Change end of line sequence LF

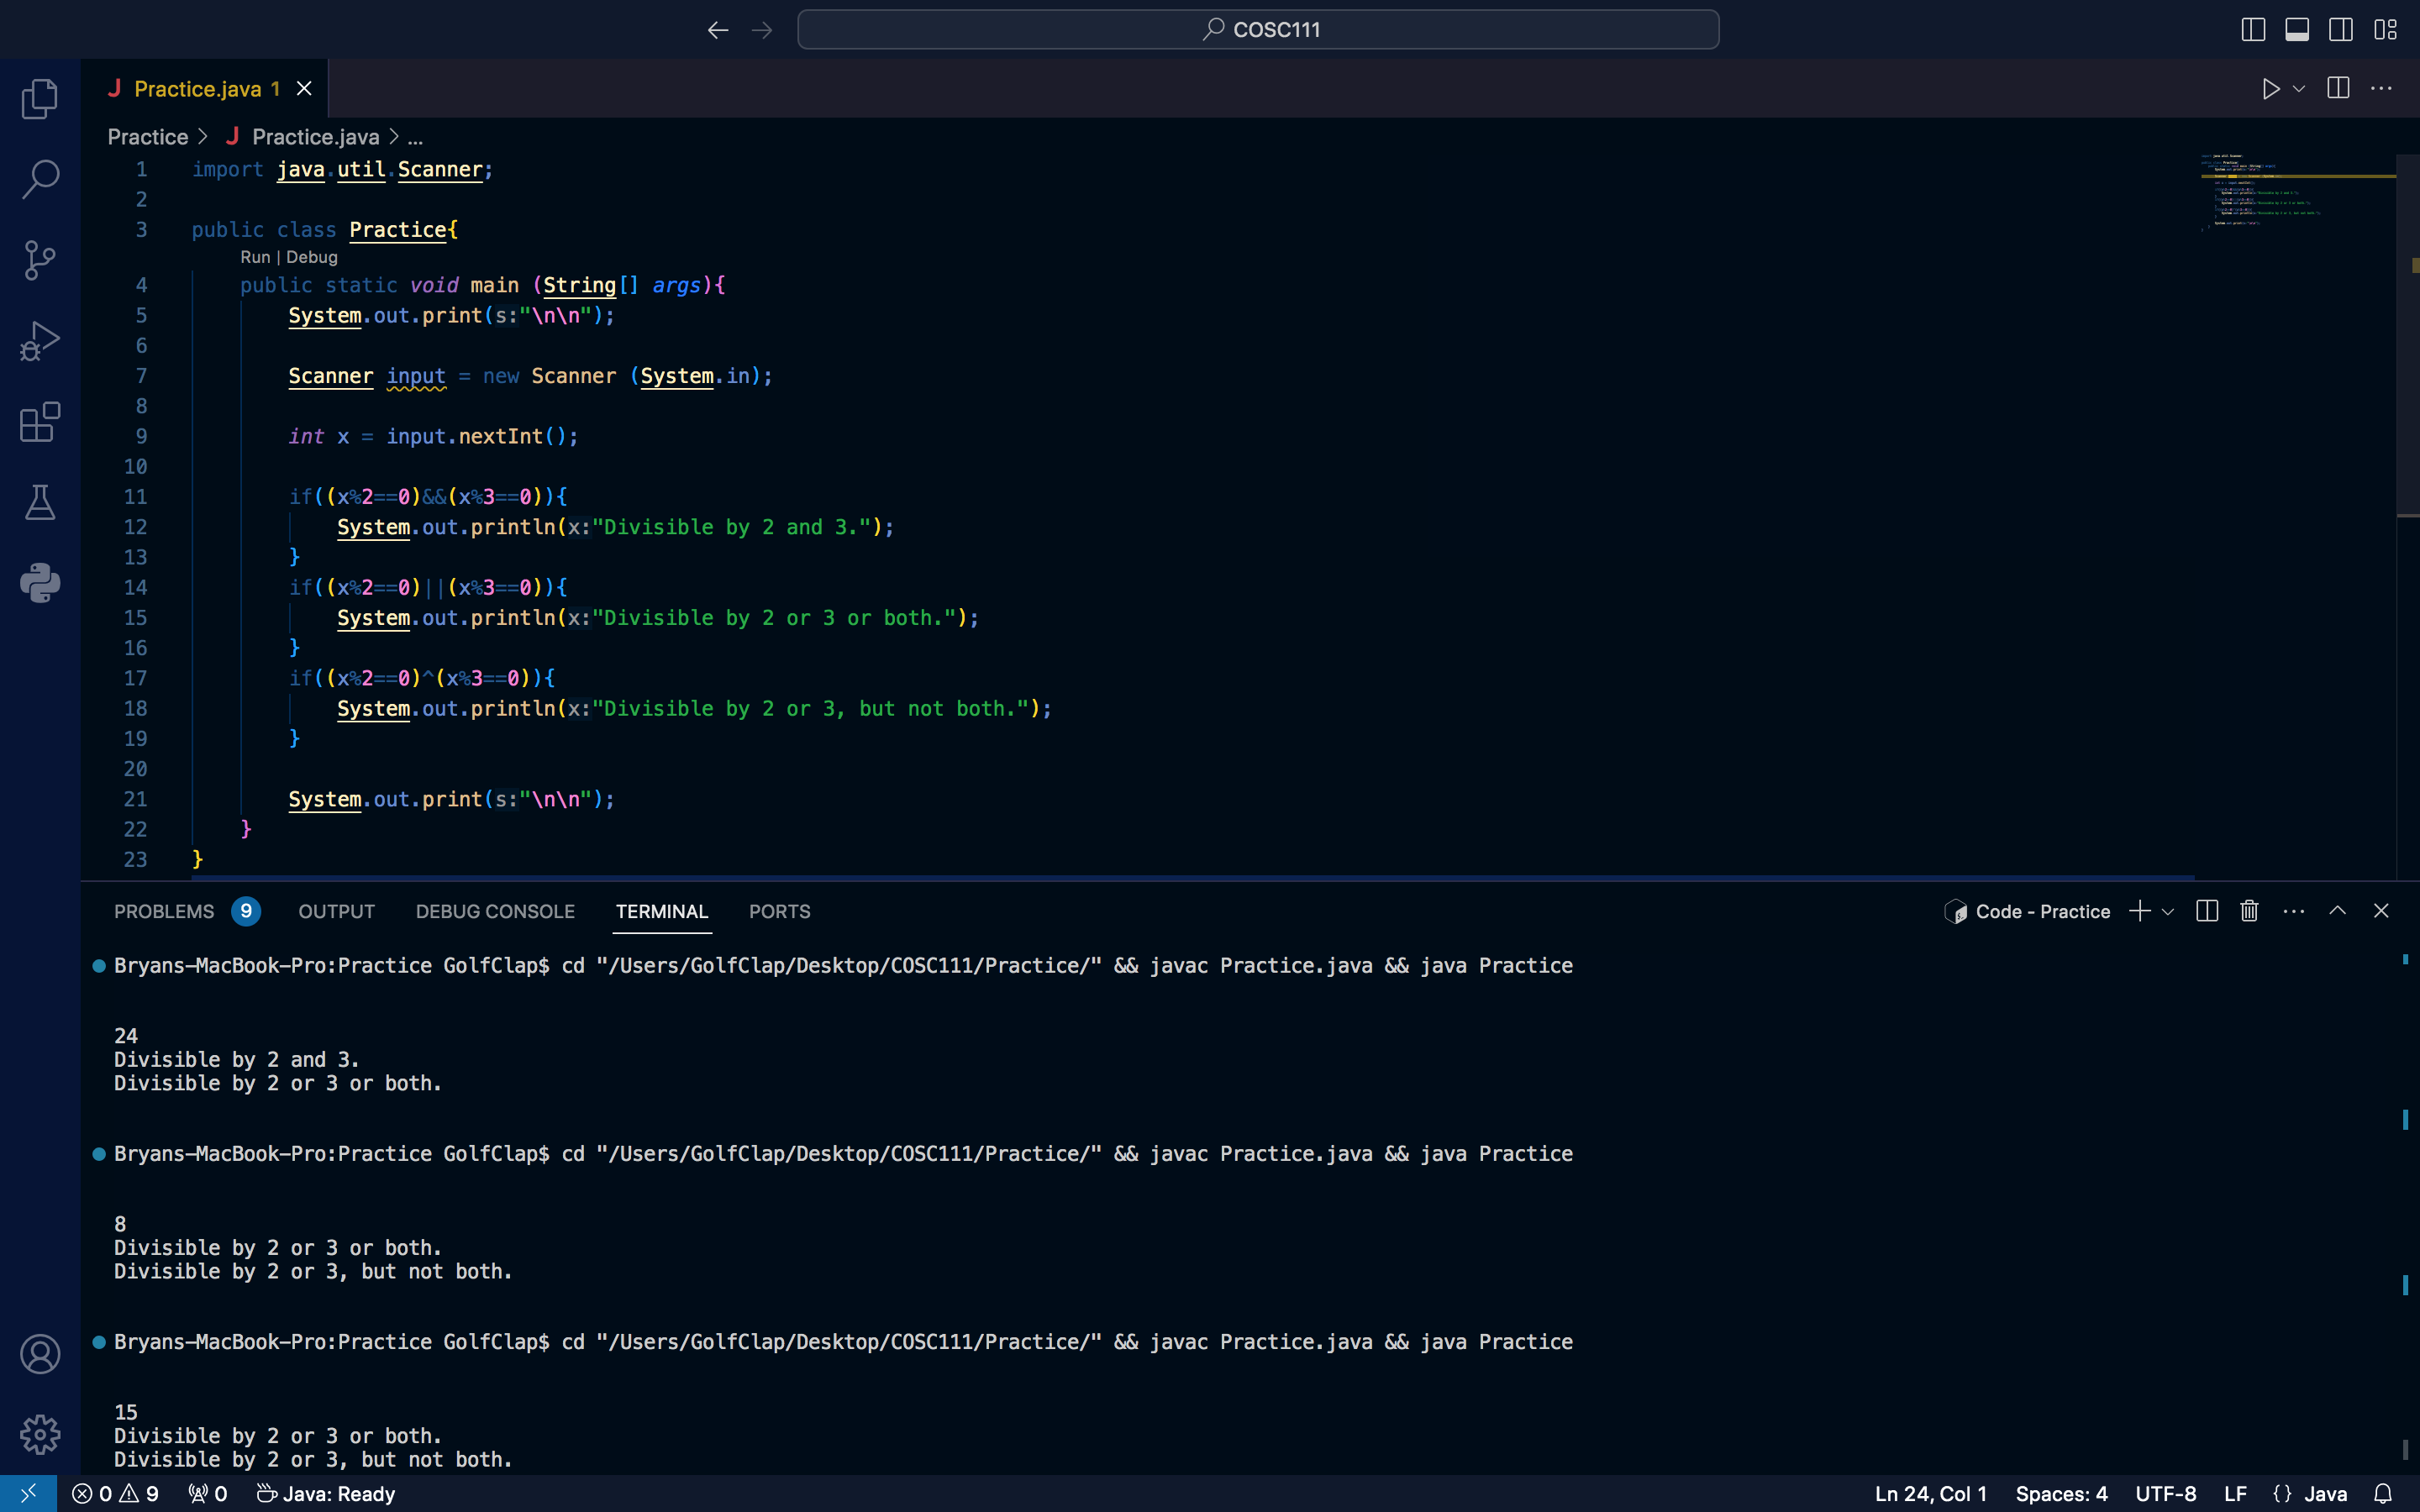coord(2235,1494)
